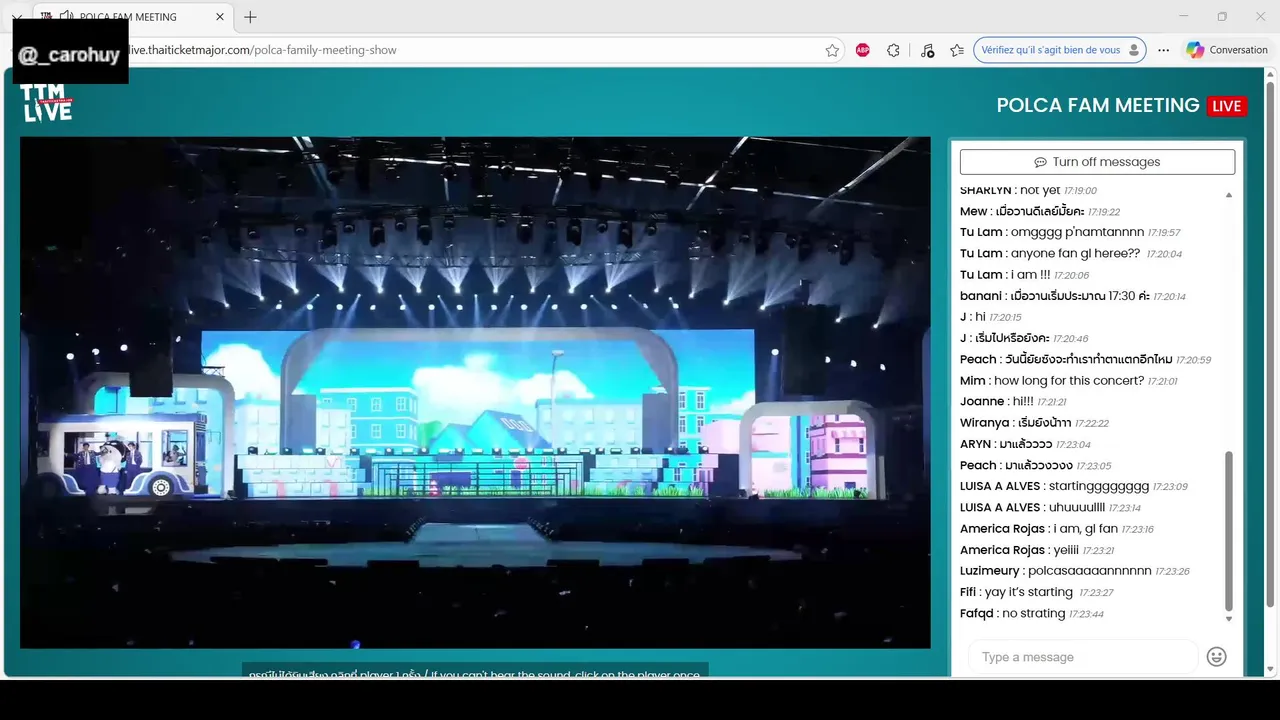The height and width of the screenshot is (720, 1280).
Task: Open the emoji picker in chat
Action: 1216,657
